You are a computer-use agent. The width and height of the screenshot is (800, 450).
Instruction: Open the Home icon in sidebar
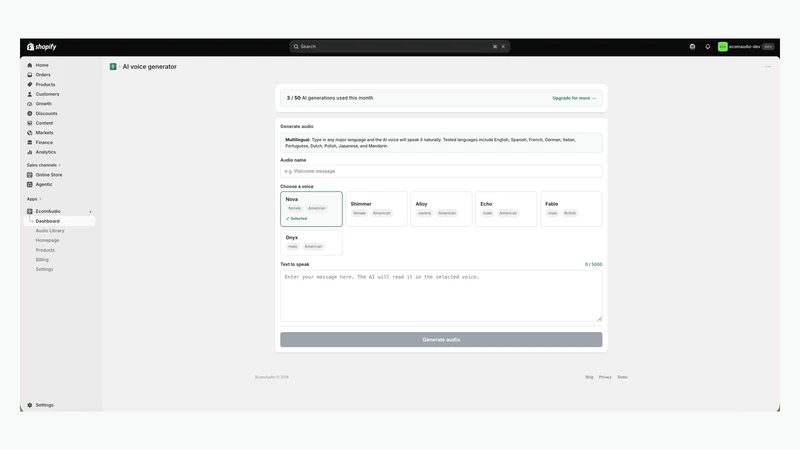click(x=30, y=65)
